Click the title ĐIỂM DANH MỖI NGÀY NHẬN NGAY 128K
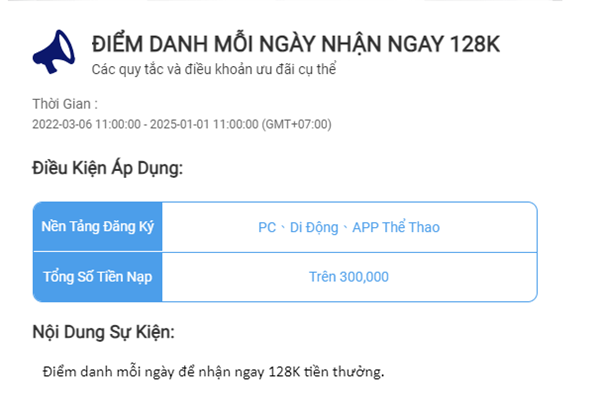This screenshot has height=409, width=602. click(x=295, y=45)
